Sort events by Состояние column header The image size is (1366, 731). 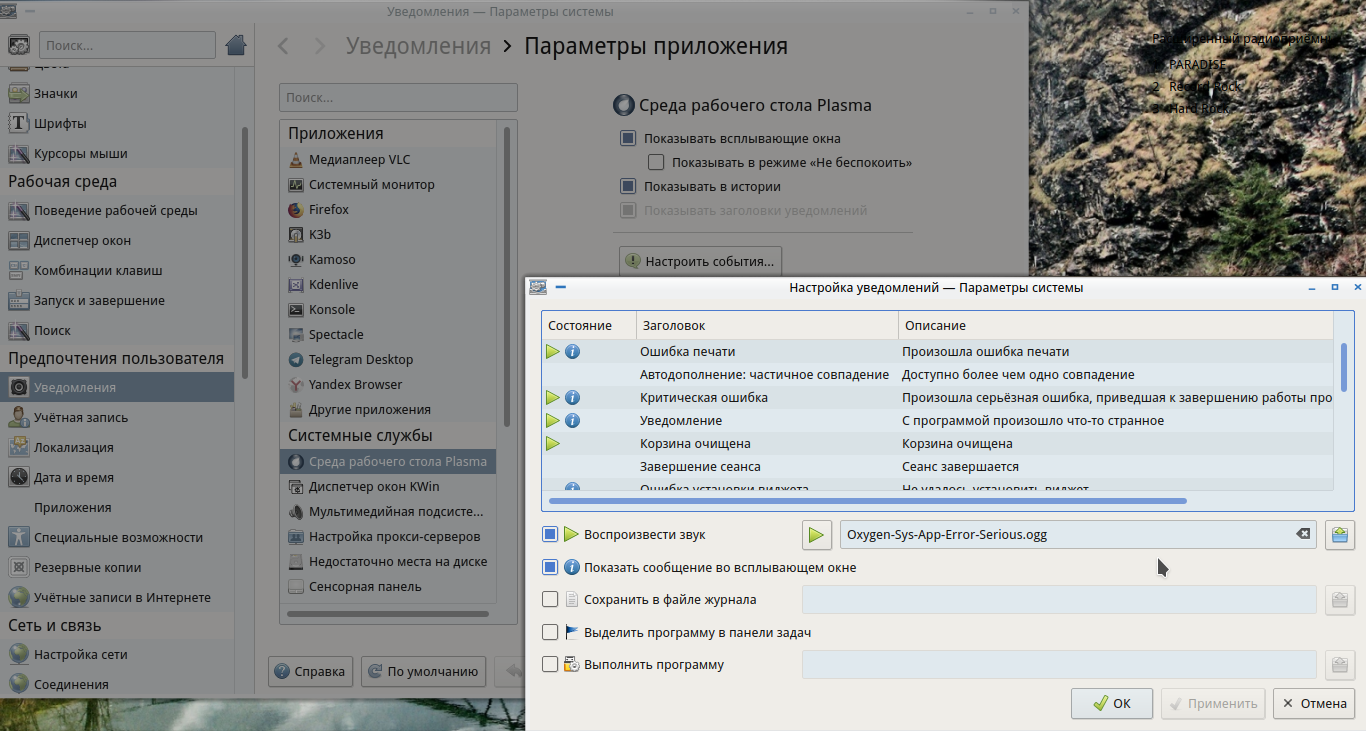point(588,326)
